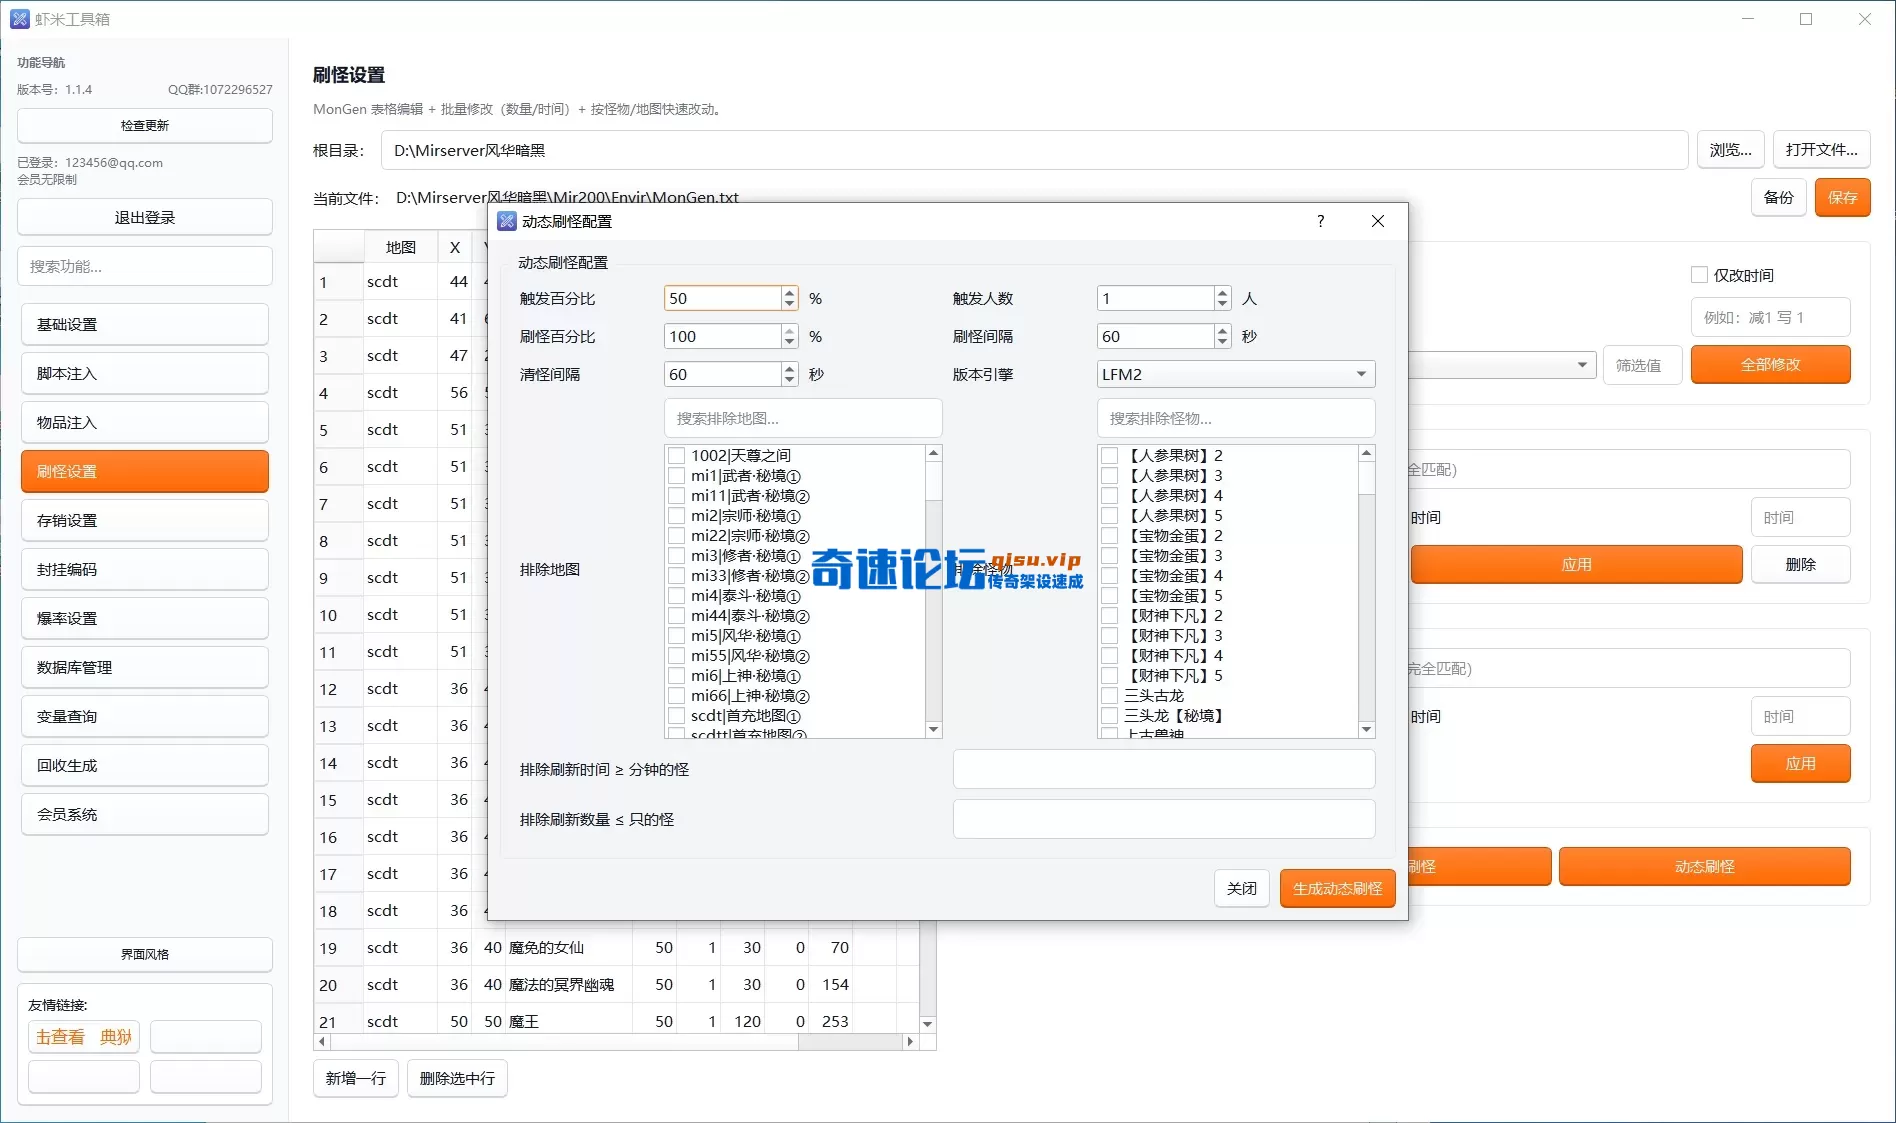Close the 动态刷怪配置 dialog with X
Image resolution: width=1896 pixels, height=1123 pixels.
click(x=1377, y=221)
